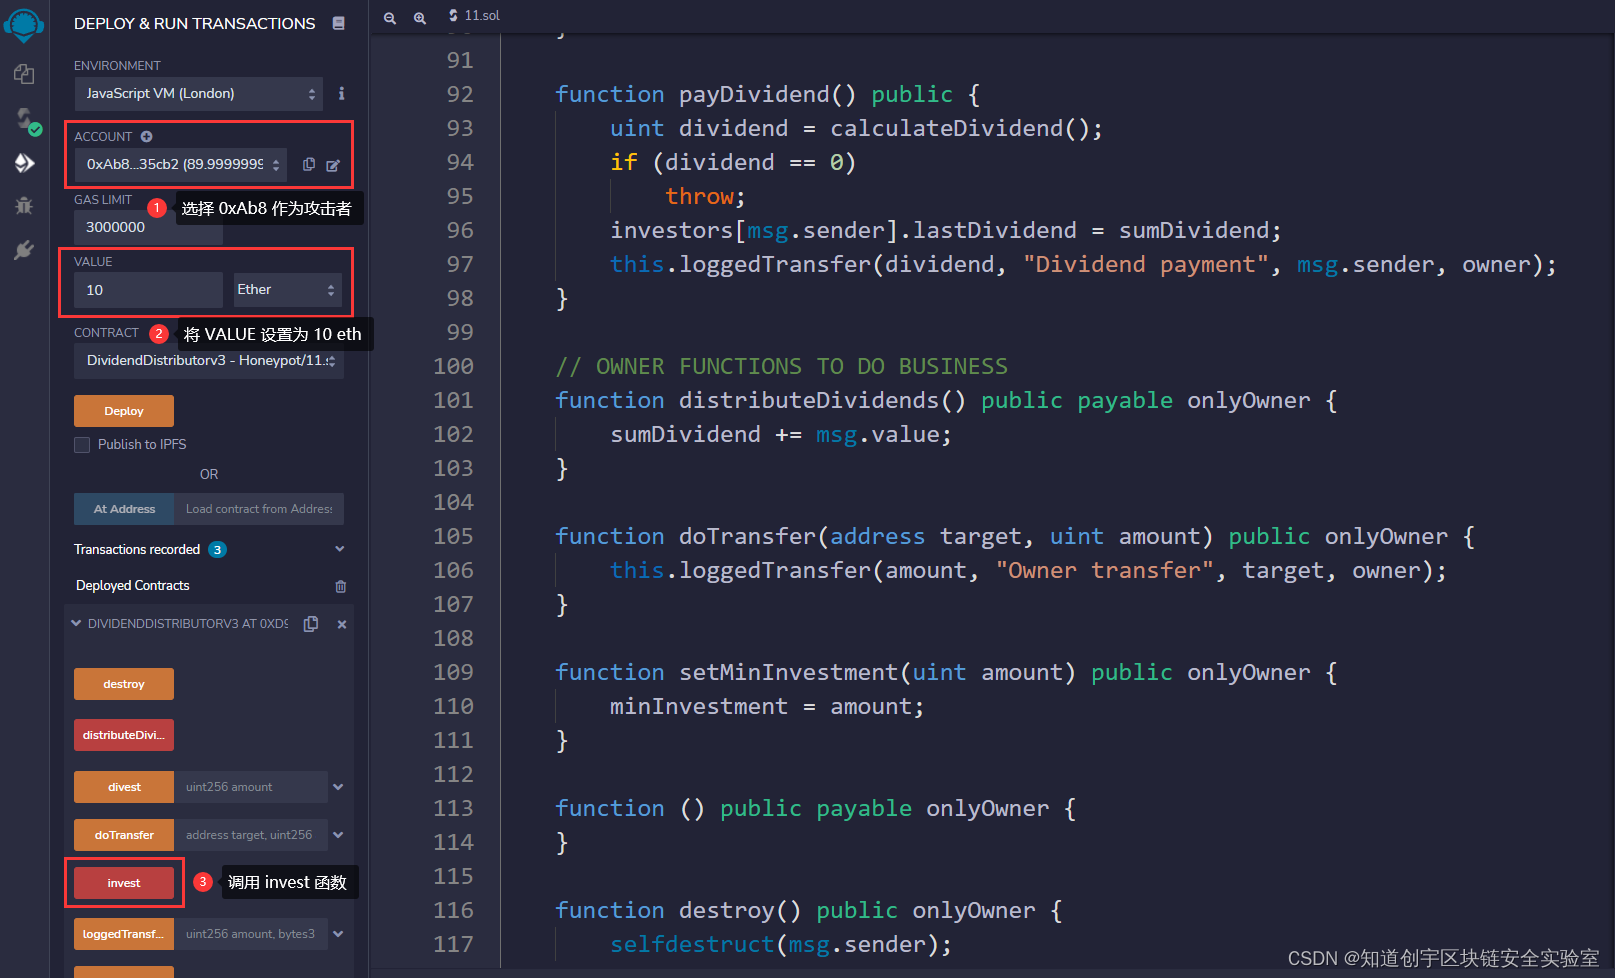Call the invest function button

(x=124, y=883)
